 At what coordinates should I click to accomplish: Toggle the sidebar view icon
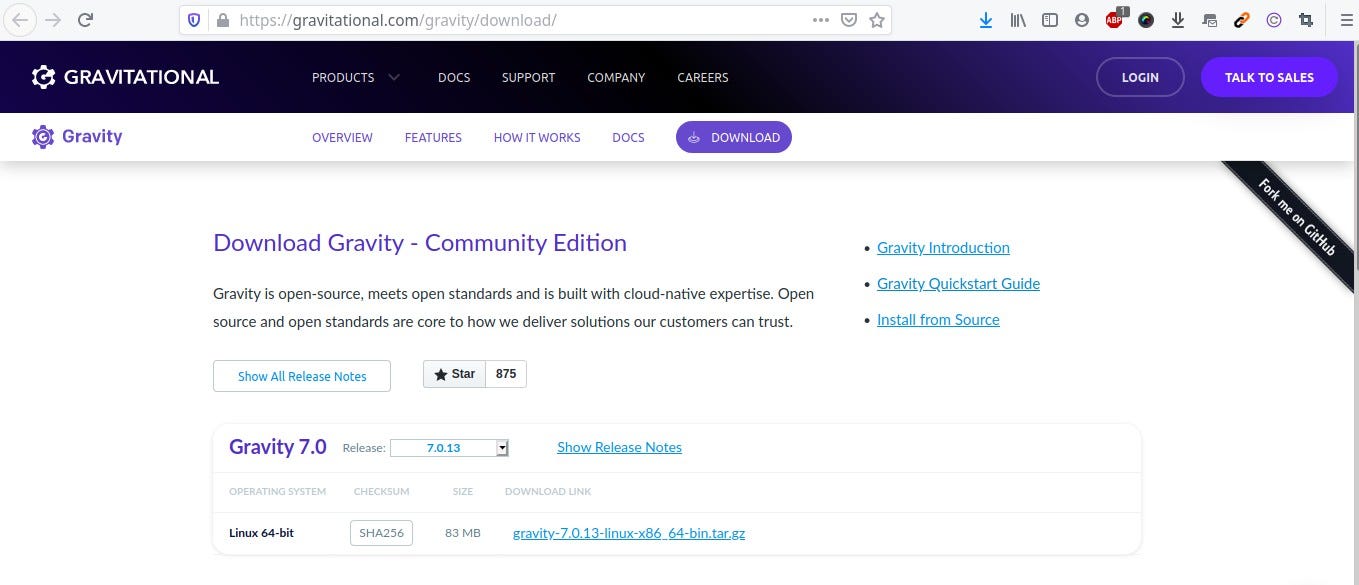[1050, 20]
